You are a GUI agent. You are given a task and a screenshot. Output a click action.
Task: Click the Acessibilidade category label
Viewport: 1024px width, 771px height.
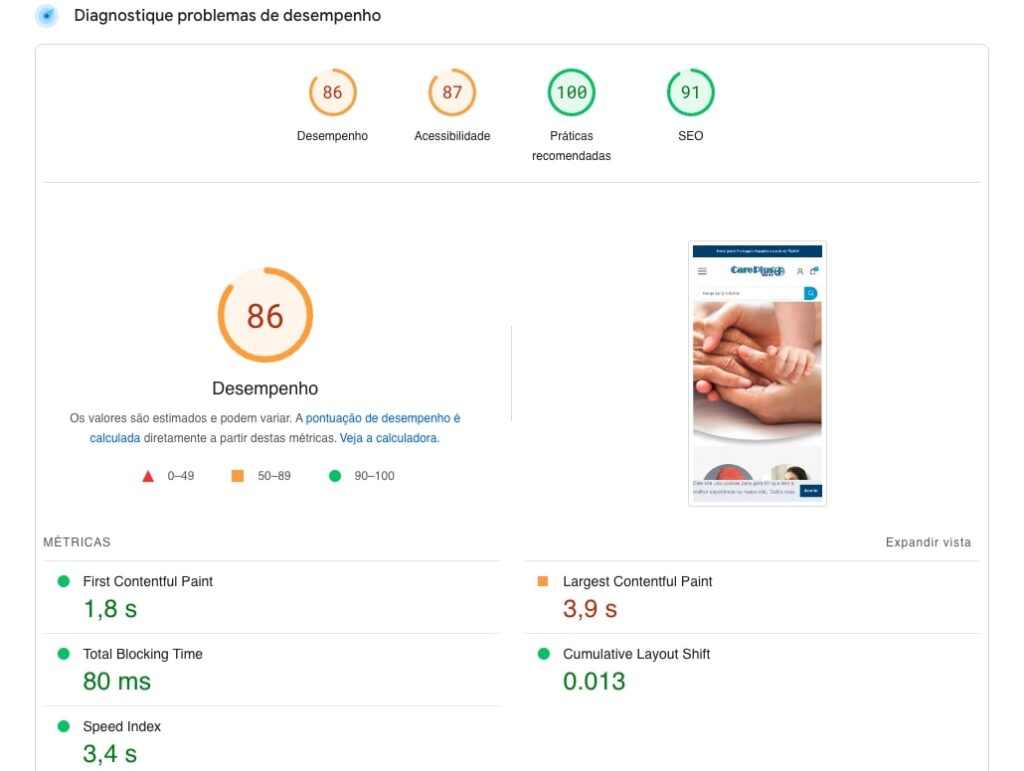point(452,136)
